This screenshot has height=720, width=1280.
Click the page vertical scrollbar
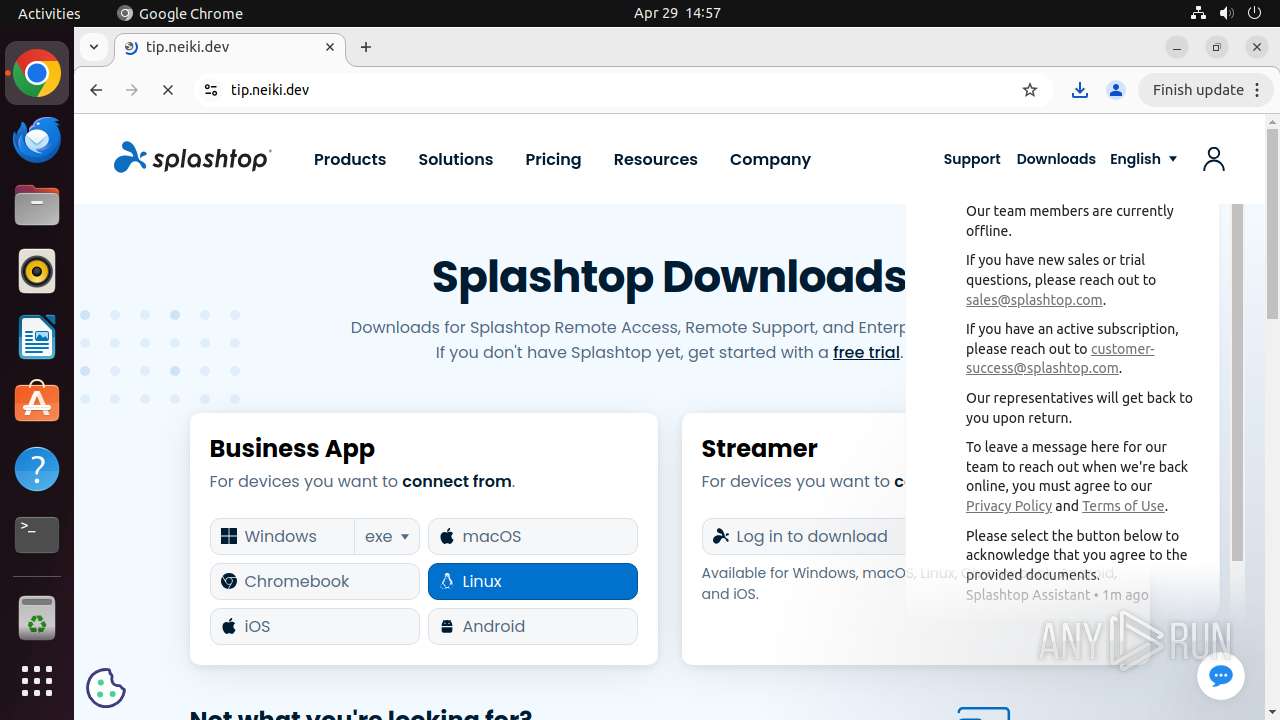(1272, 225)
